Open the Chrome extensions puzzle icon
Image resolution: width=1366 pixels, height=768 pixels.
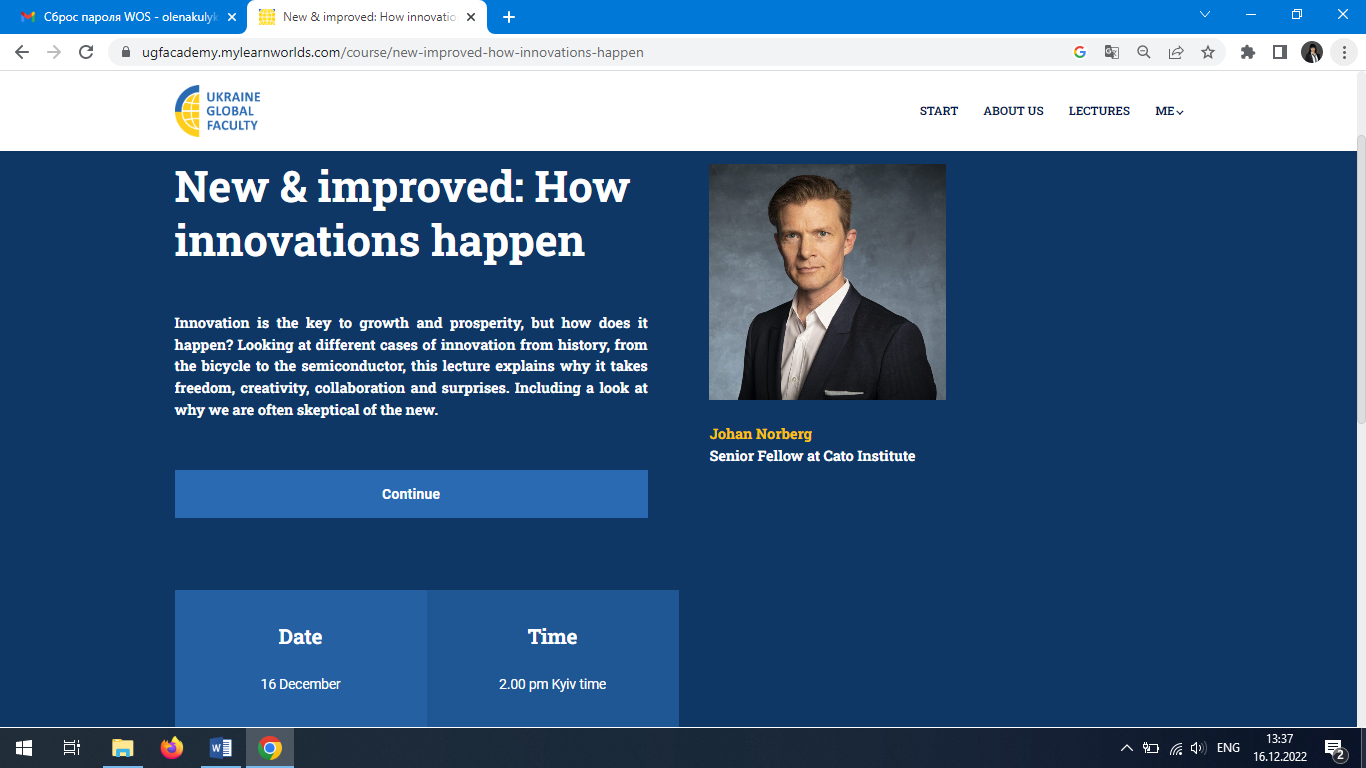[x=1248, y=52]
